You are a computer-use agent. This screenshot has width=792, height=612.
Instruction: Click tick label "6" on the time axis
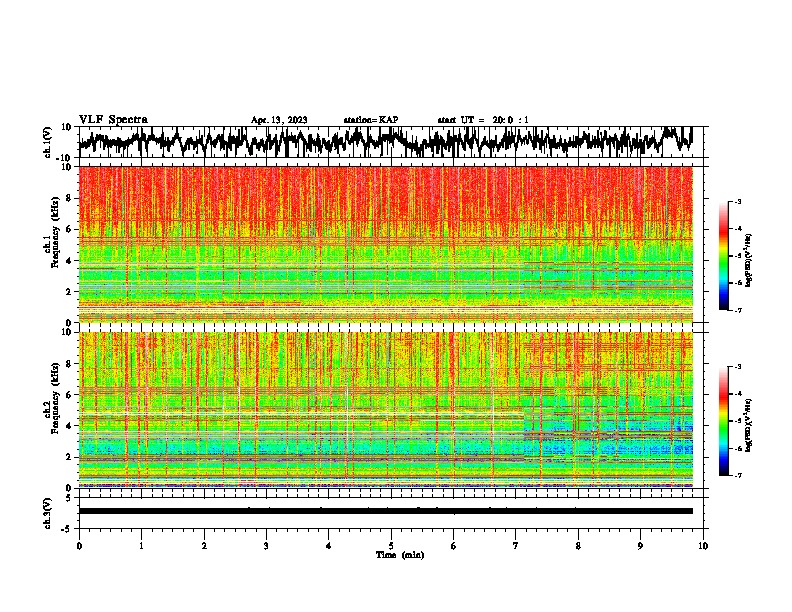pos(454,546)
